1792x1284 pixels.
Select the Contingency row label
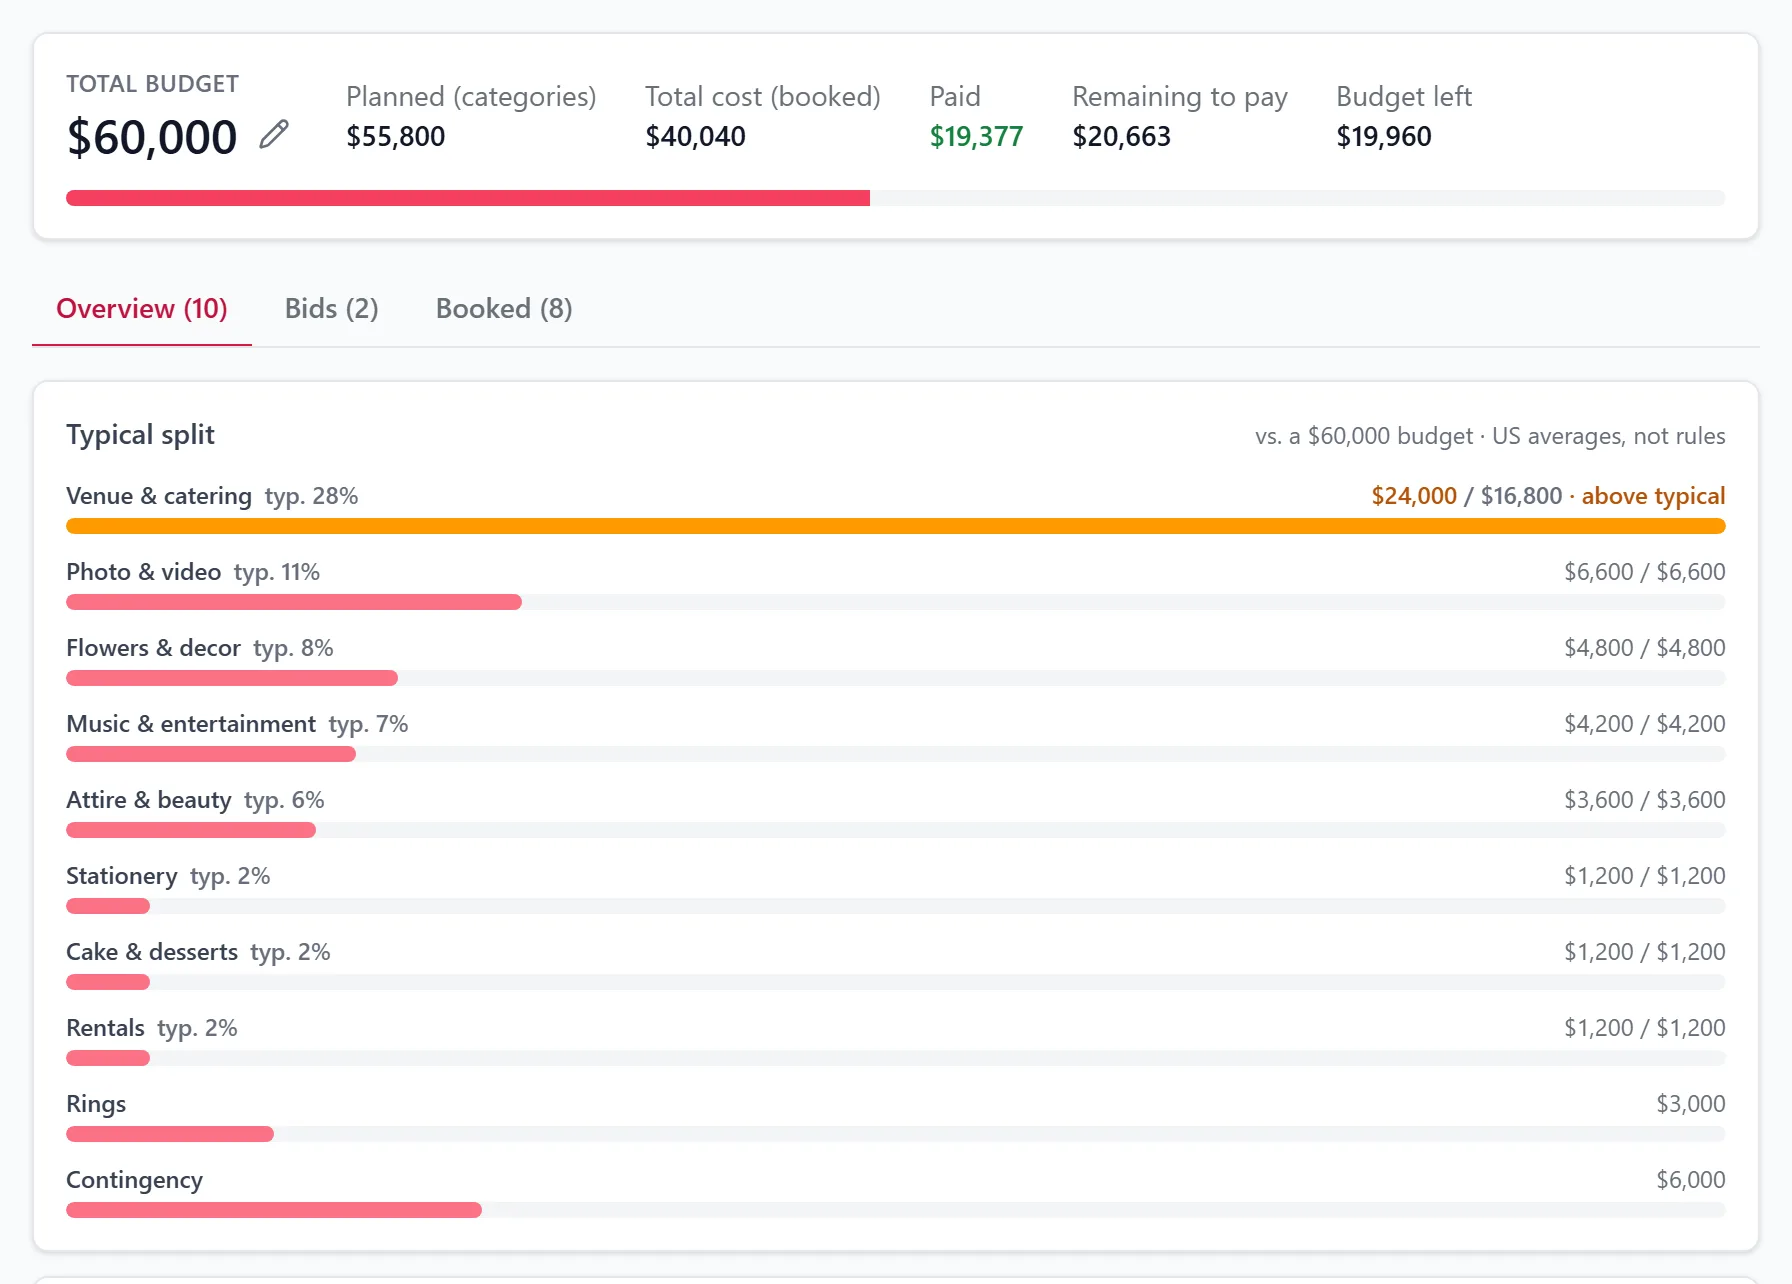[135, 1180]
